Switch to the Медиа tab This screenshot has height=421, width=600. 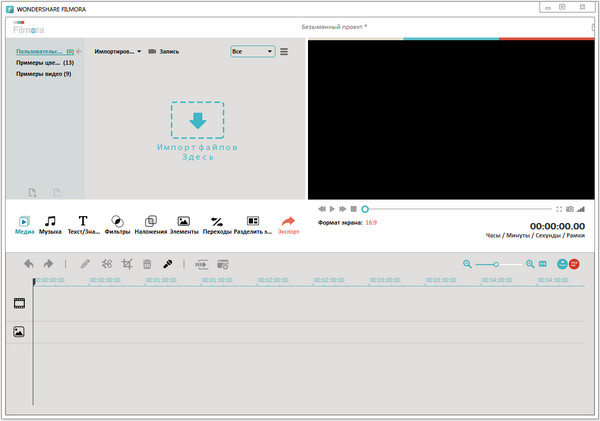25,224
